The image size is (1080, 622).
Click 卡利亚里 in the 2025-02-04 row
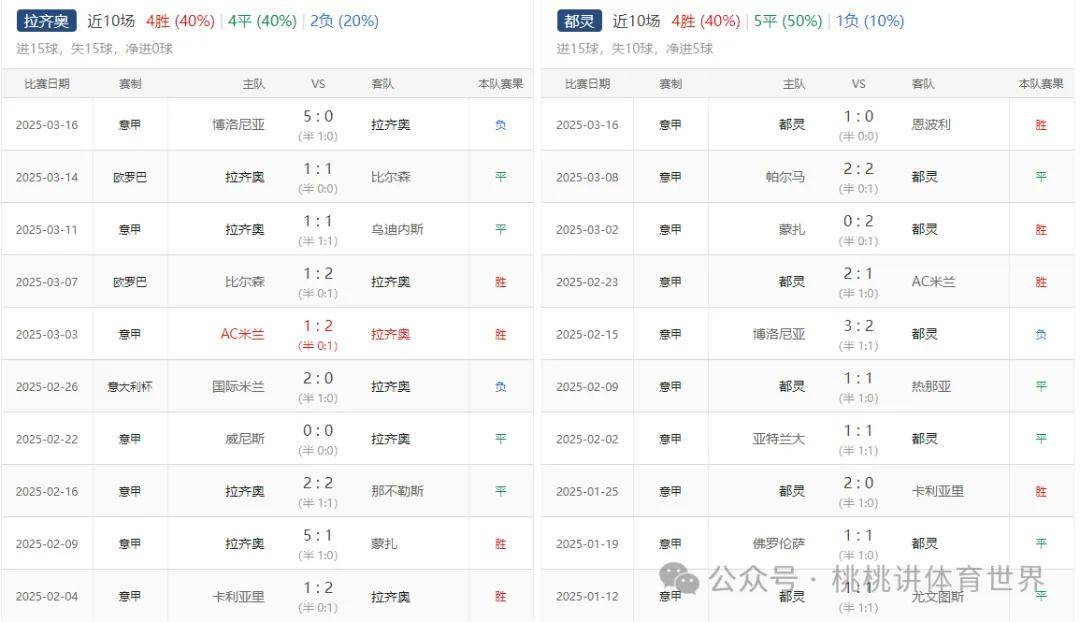click(238, 596)
